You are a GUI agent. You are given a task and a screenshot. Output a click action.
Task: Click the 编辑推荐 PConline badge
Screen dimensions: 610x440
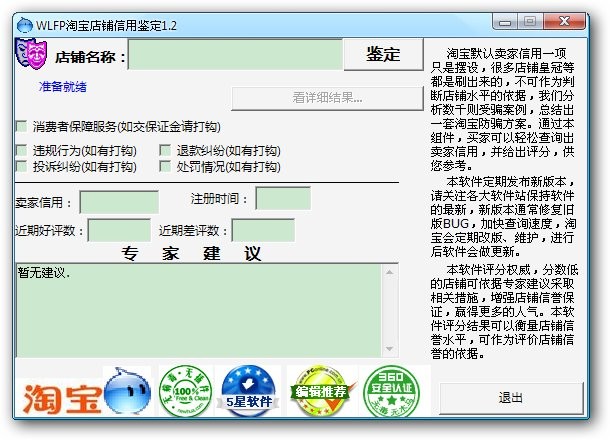[322, 391]
